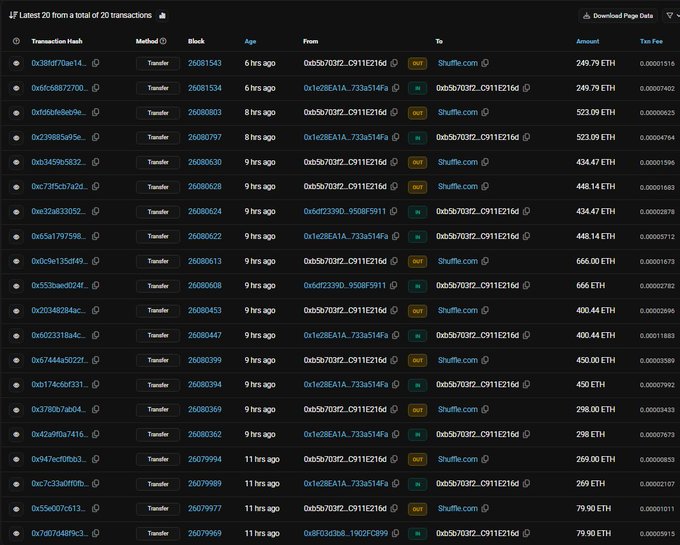The width and height of the screenshot is (680, 545).
Task: Click sort icon beside Latest 20 transactions
Action: (x=13, y=16)
